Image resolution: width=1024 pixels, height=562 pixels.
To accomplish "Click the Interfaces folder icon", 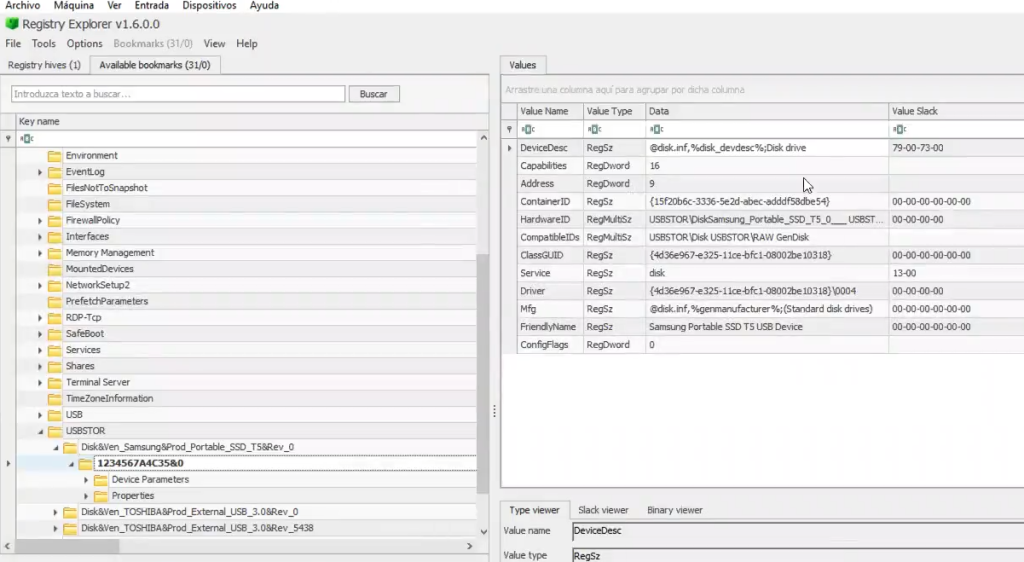I will [55, 237].
